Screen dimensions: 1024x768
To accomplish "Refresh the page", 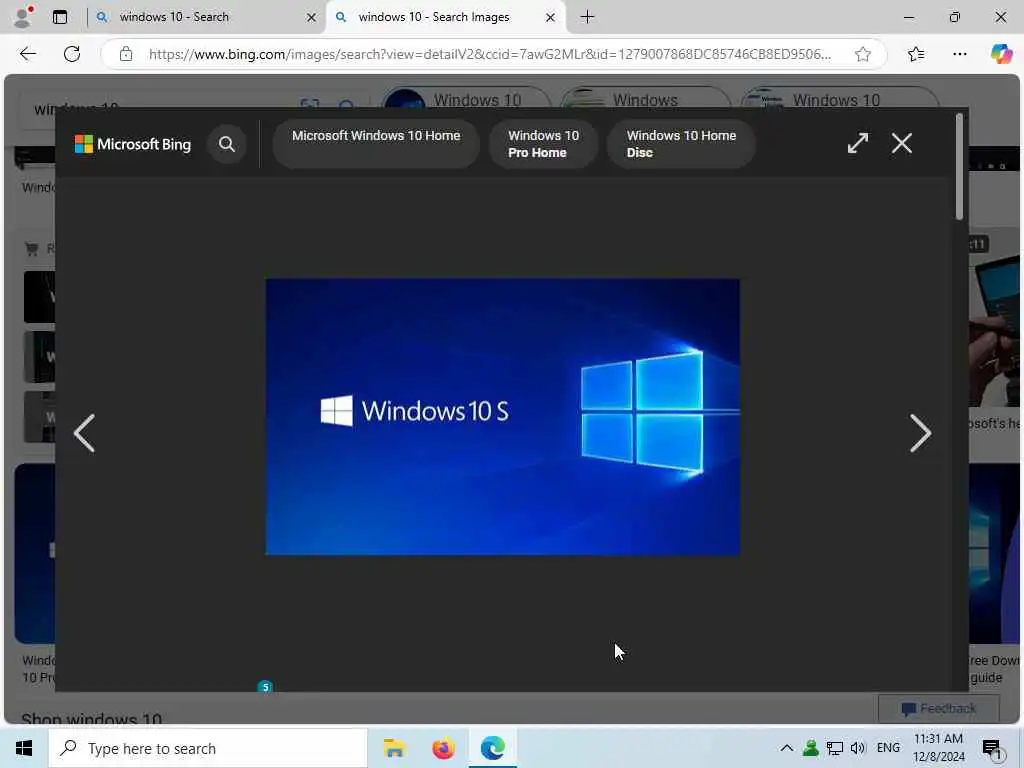I will pyautogui.click(x=72, y=54).
